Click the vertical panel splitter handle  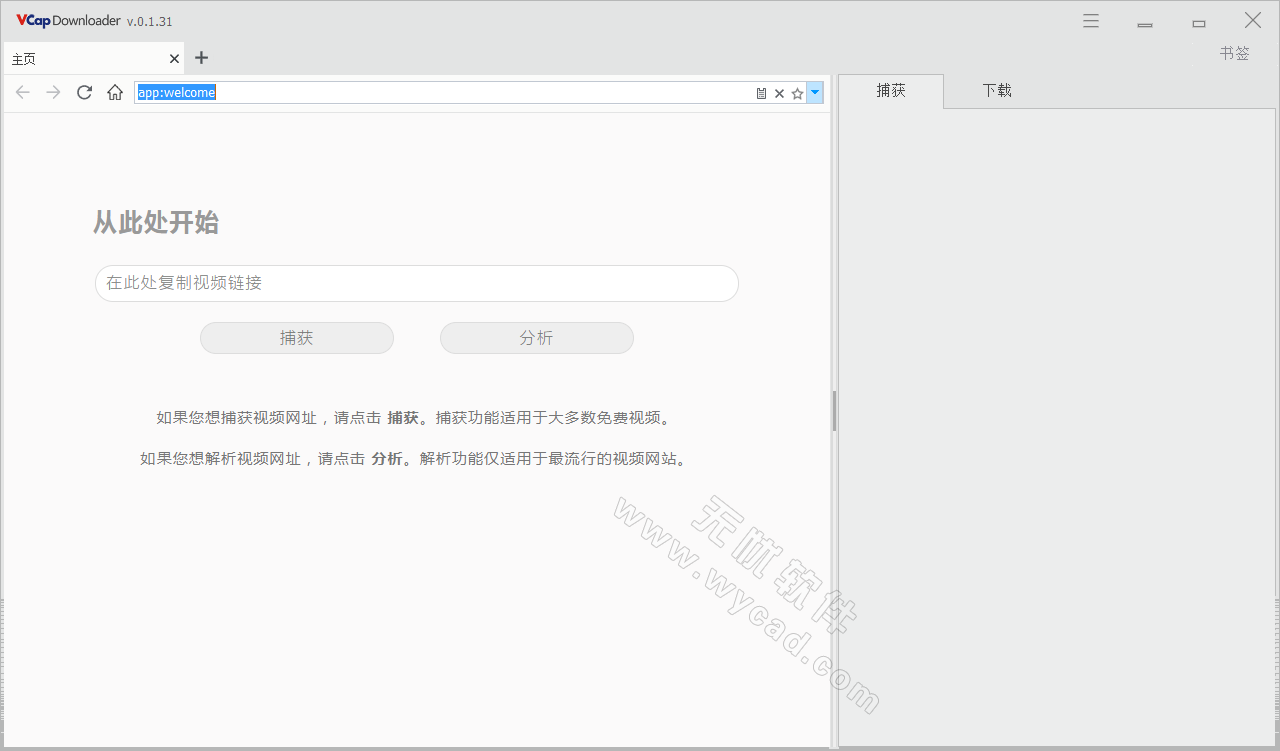834,410
